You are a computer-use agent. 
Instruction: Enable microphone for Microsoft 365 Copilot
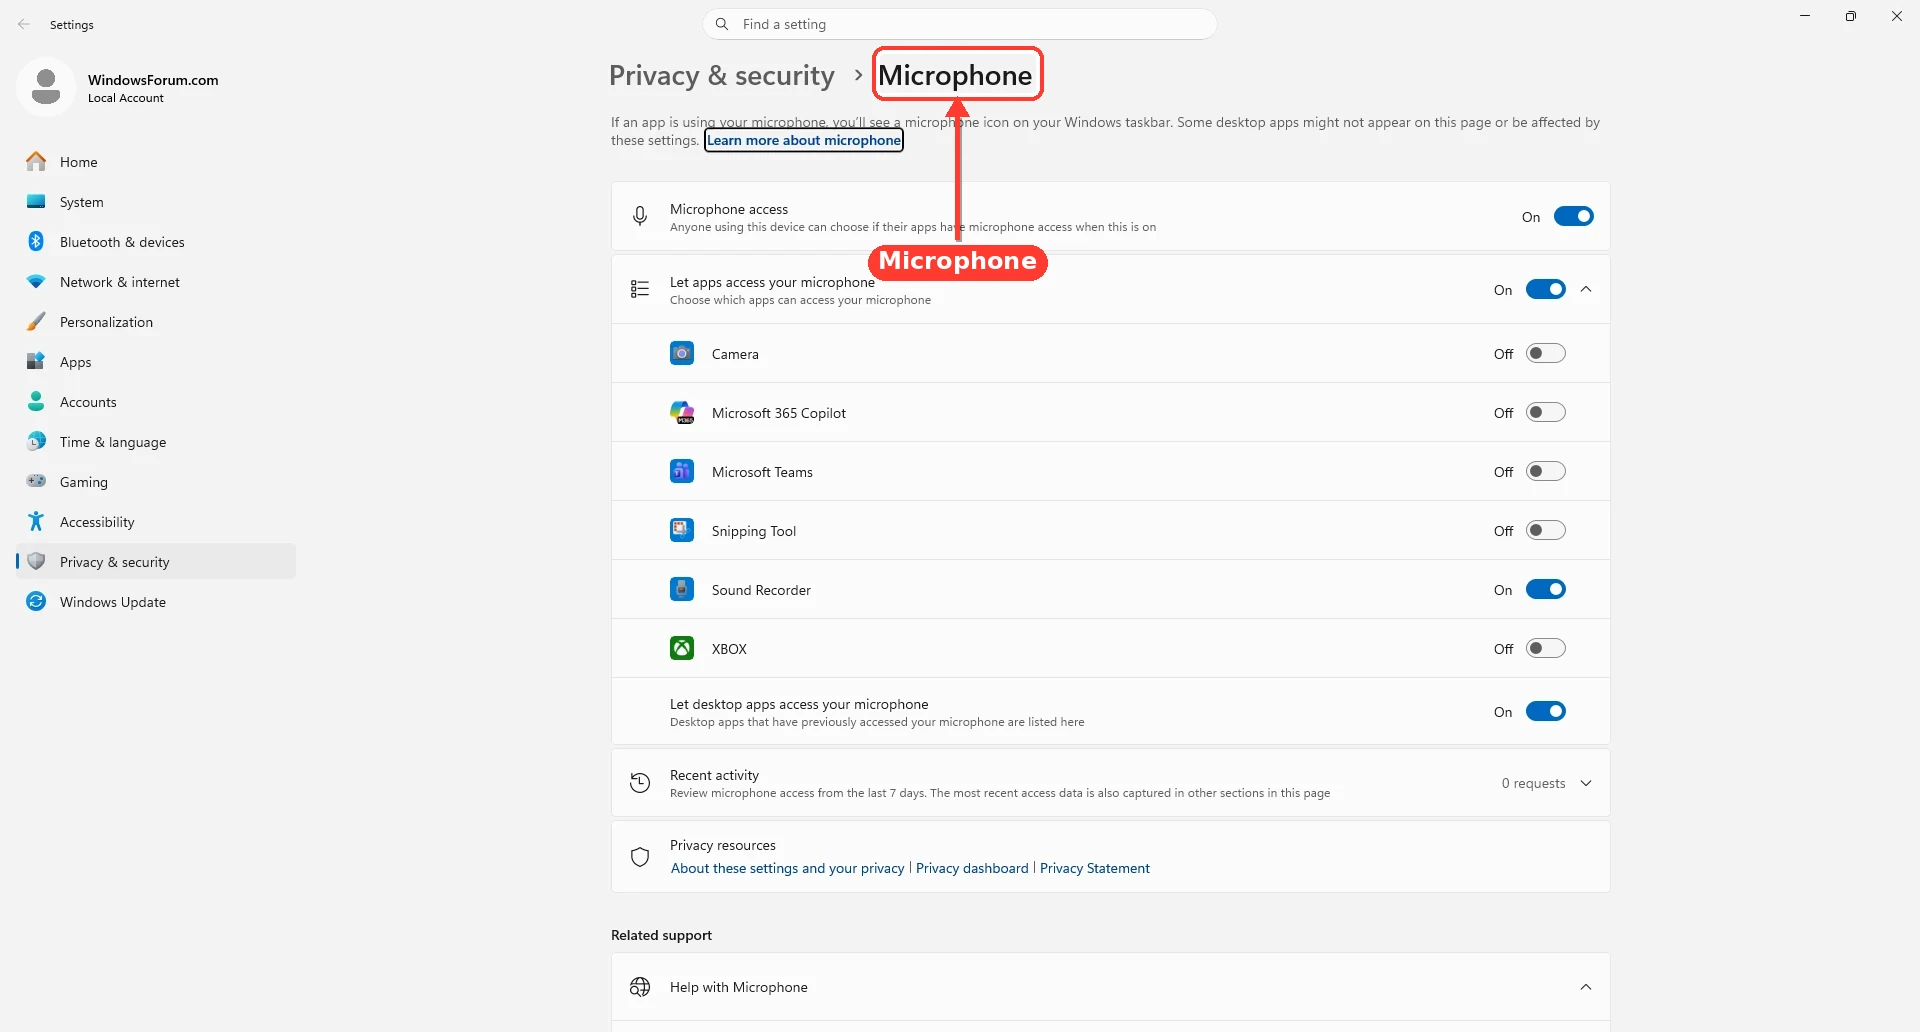tap(1545, 412)
